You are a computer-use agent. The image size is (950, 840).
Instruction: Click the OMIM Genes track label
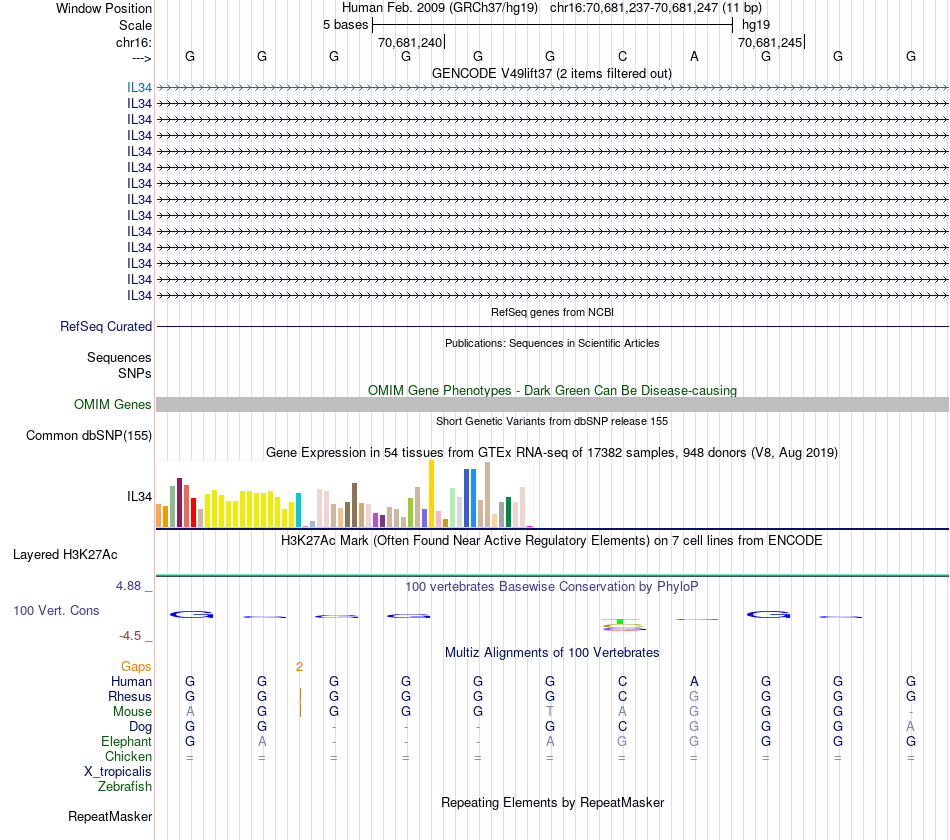[x=113, y=404]
